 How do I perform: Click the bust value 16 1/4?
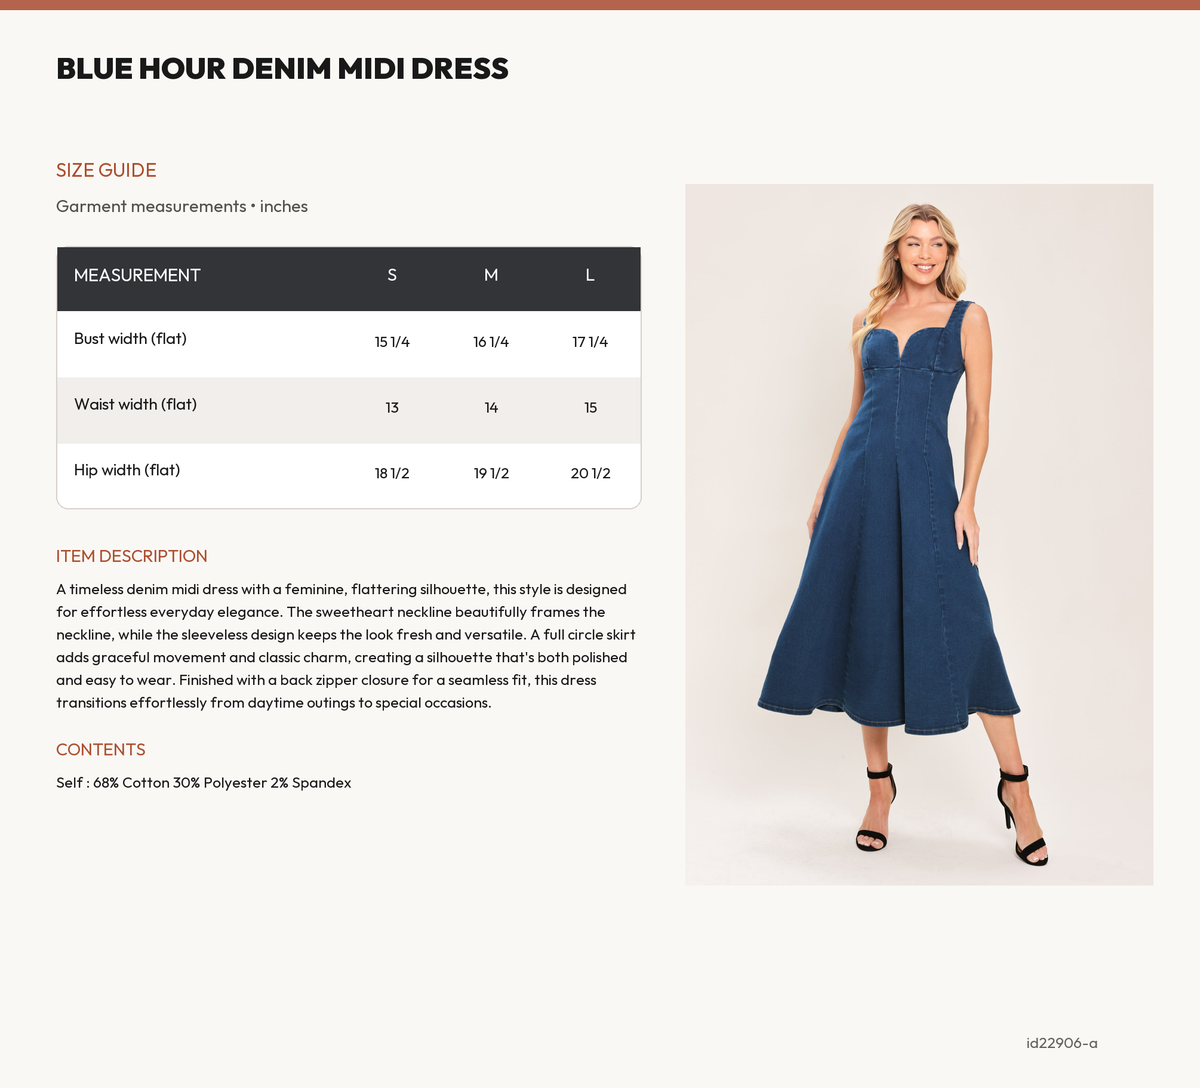pos(491,342)
